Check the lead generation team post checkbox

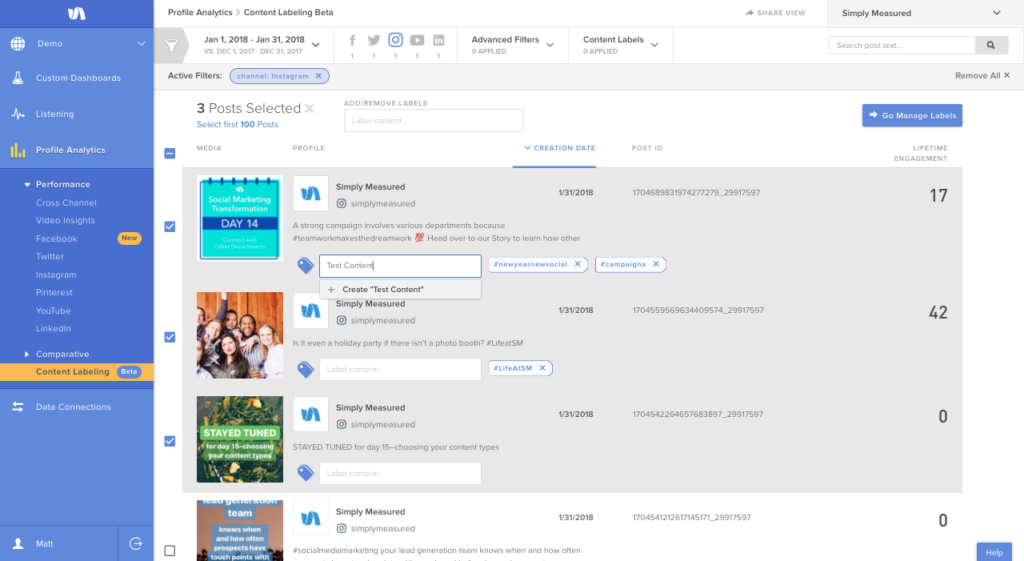[x=170, y=551]
